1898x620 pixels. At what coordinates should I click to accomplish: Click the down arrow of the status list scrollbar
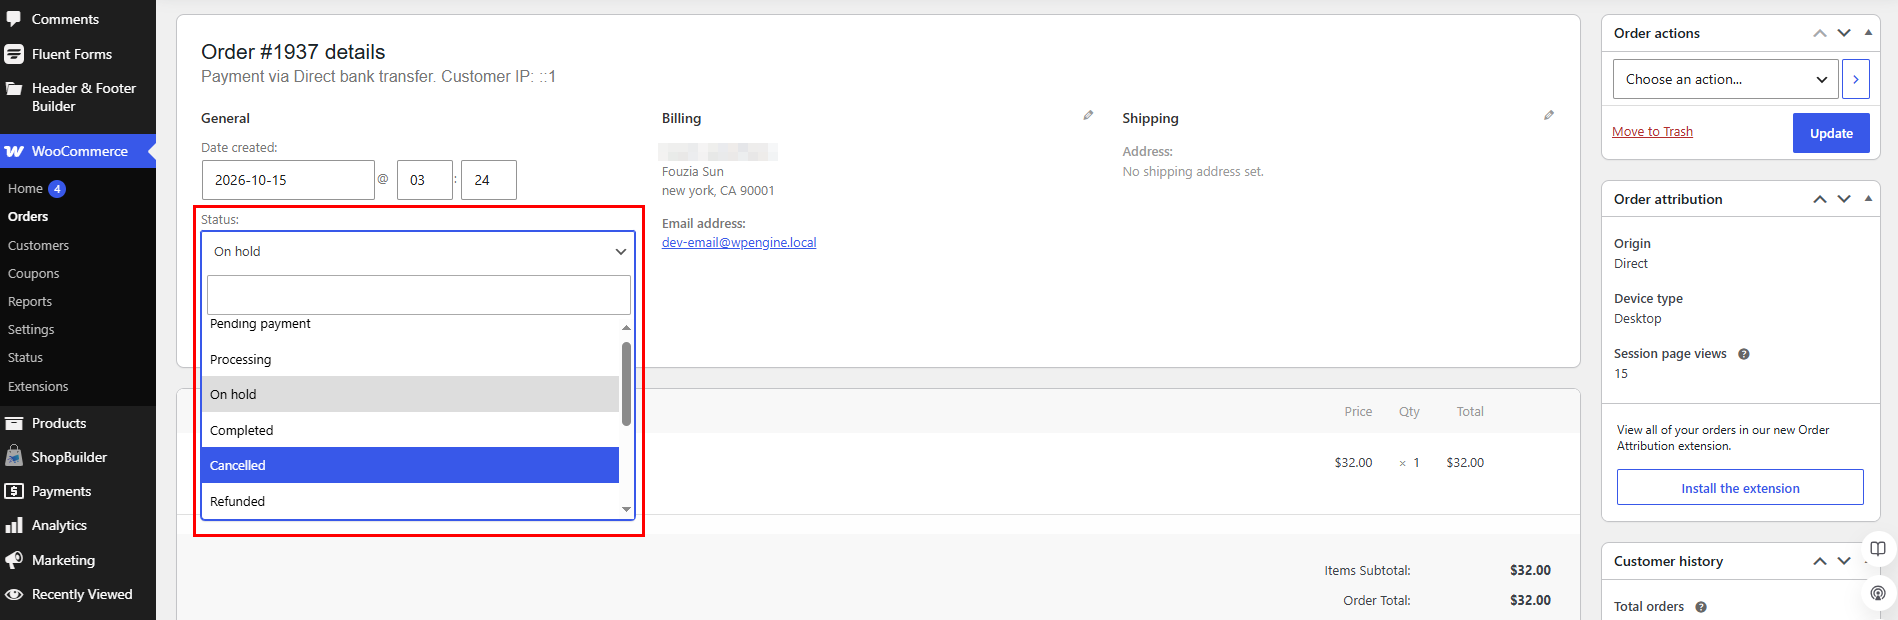coord(626,510)
